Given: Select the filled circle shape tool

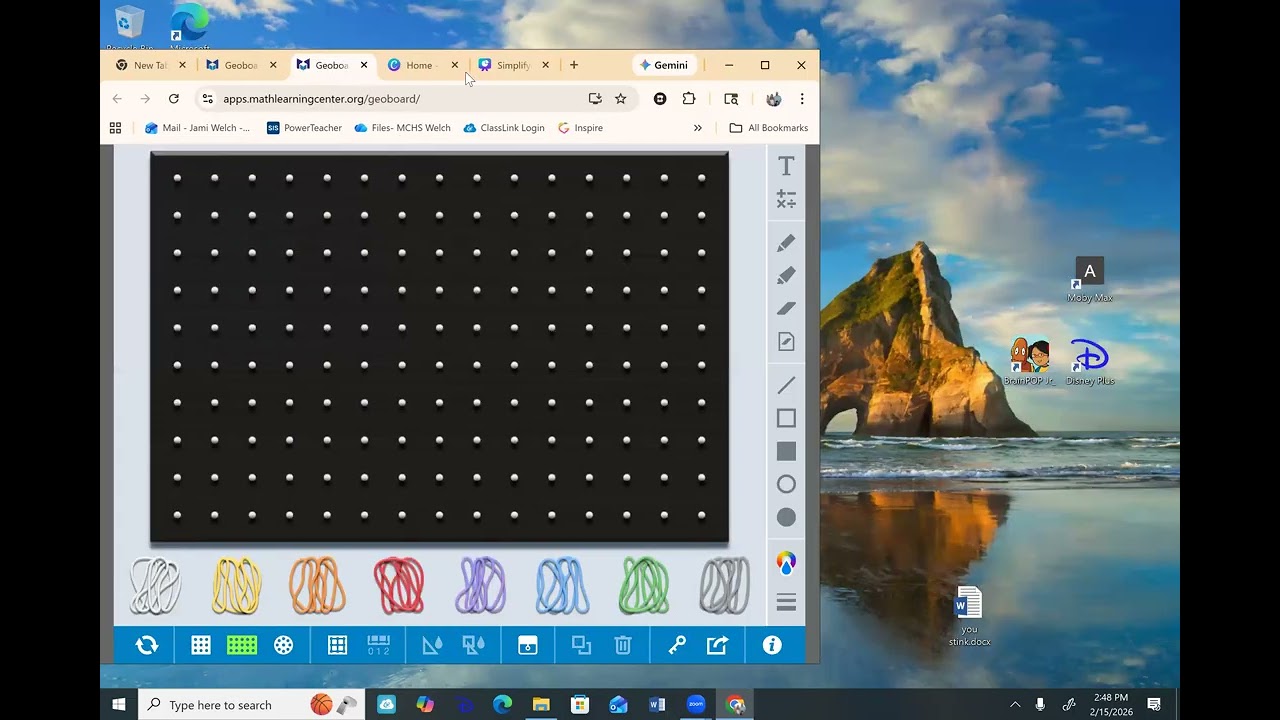Looking at the screenshot, I should 786,517.
